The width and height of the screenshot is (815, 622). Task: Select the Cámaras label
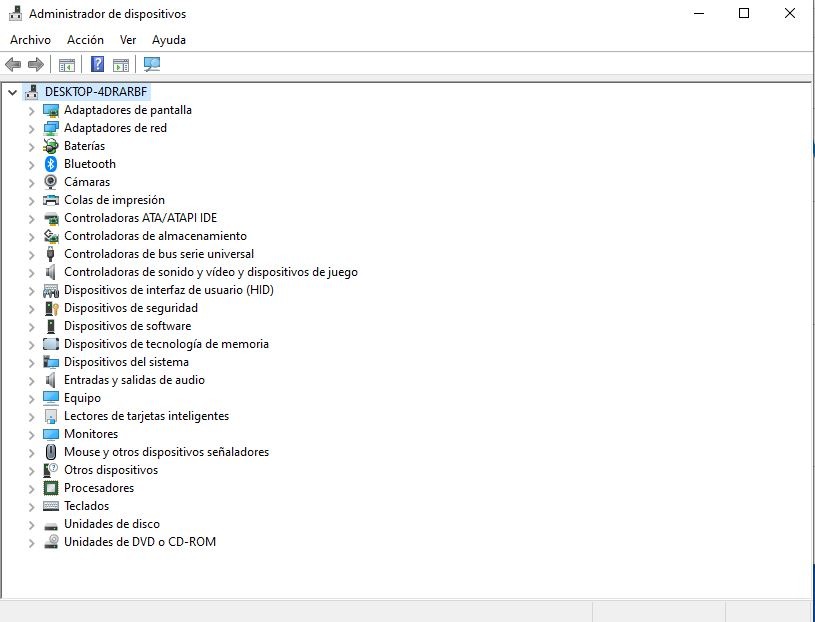click(87, 182)
